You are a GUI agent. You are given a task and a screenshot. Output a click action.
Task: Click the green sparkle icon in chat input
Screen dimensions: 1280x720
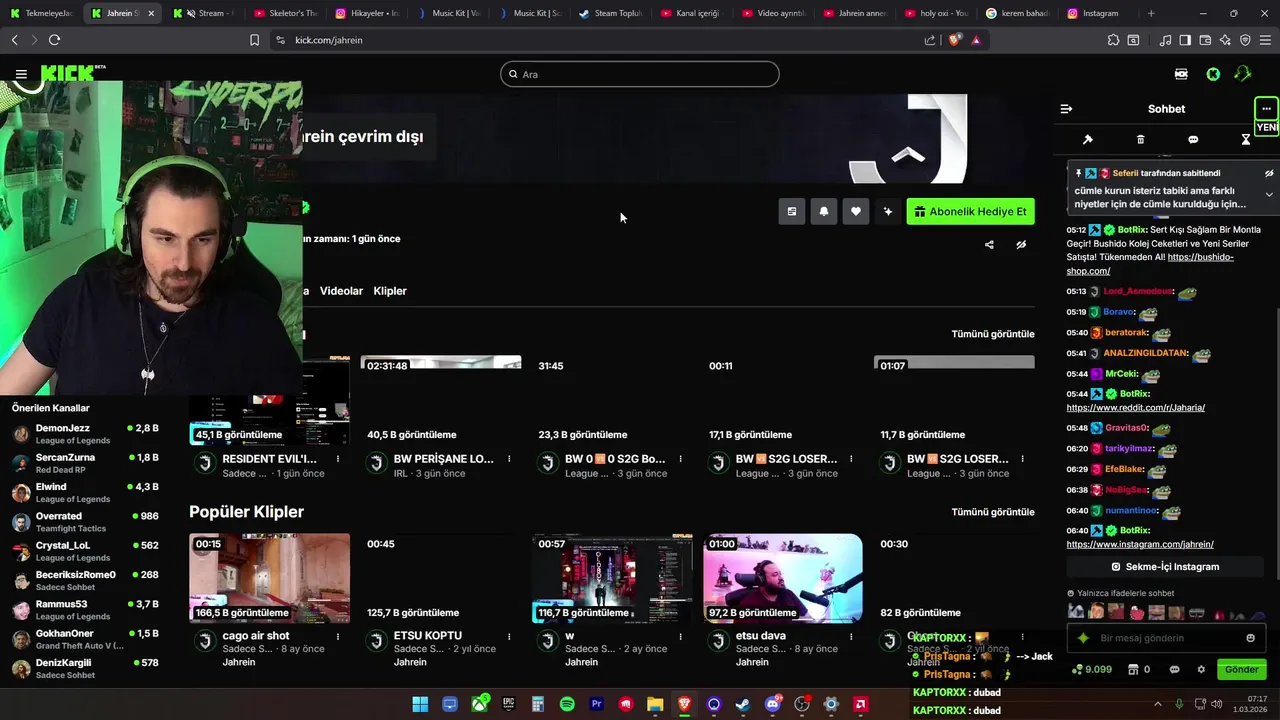click(1083, 638)
